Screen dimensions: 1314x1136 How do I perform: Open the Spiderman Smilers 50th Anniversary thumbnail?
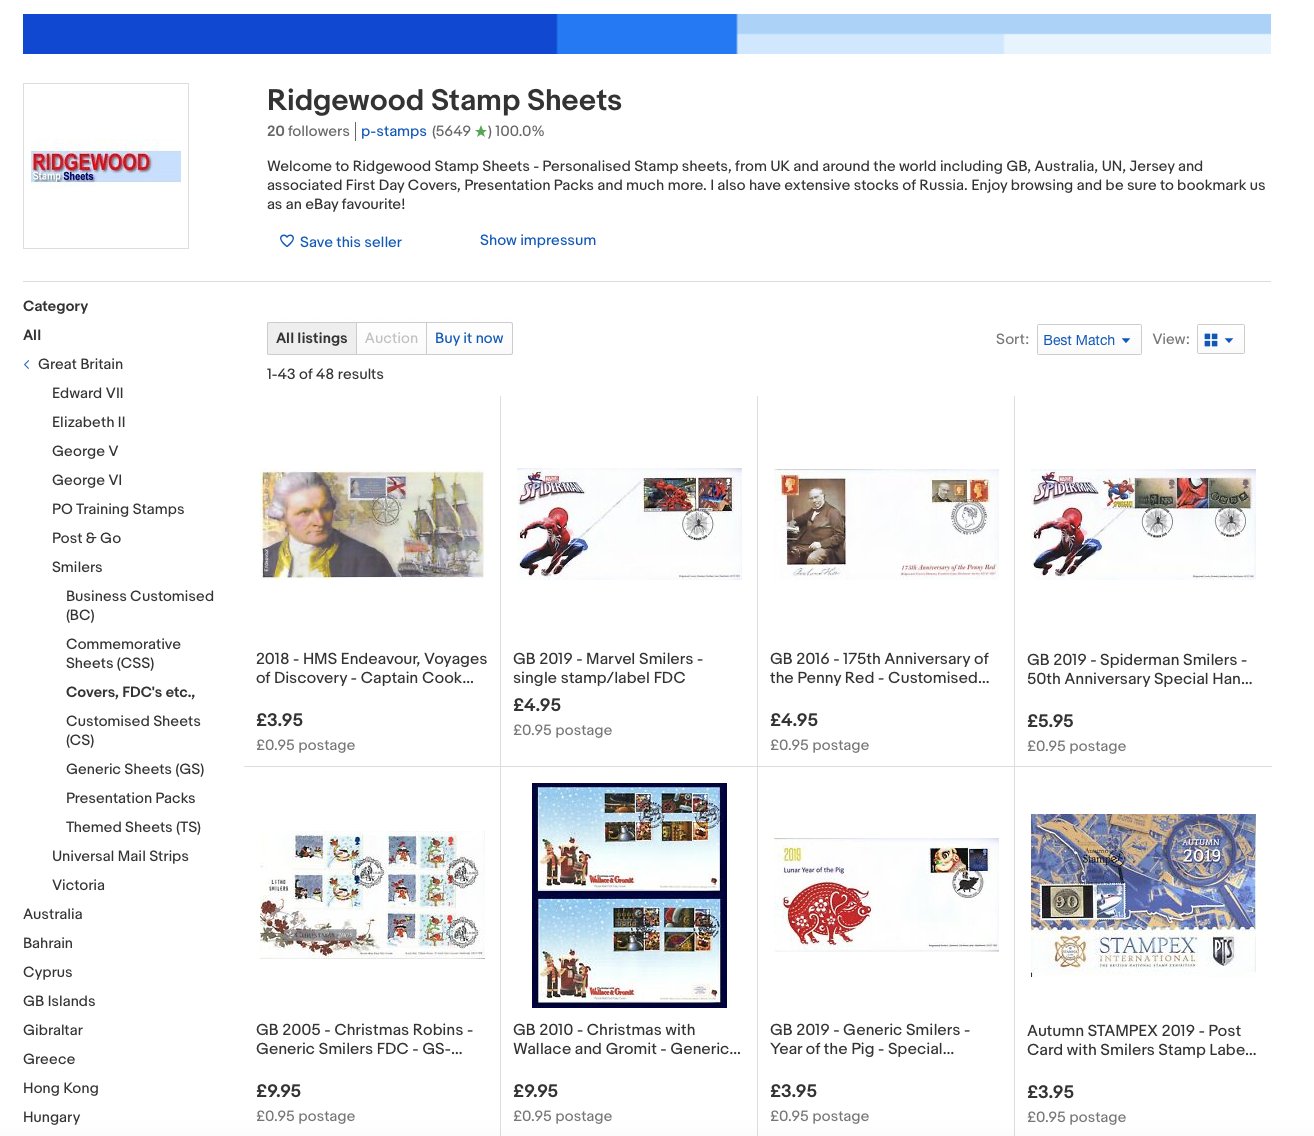pyautogui.click(x=1143, y=524)
